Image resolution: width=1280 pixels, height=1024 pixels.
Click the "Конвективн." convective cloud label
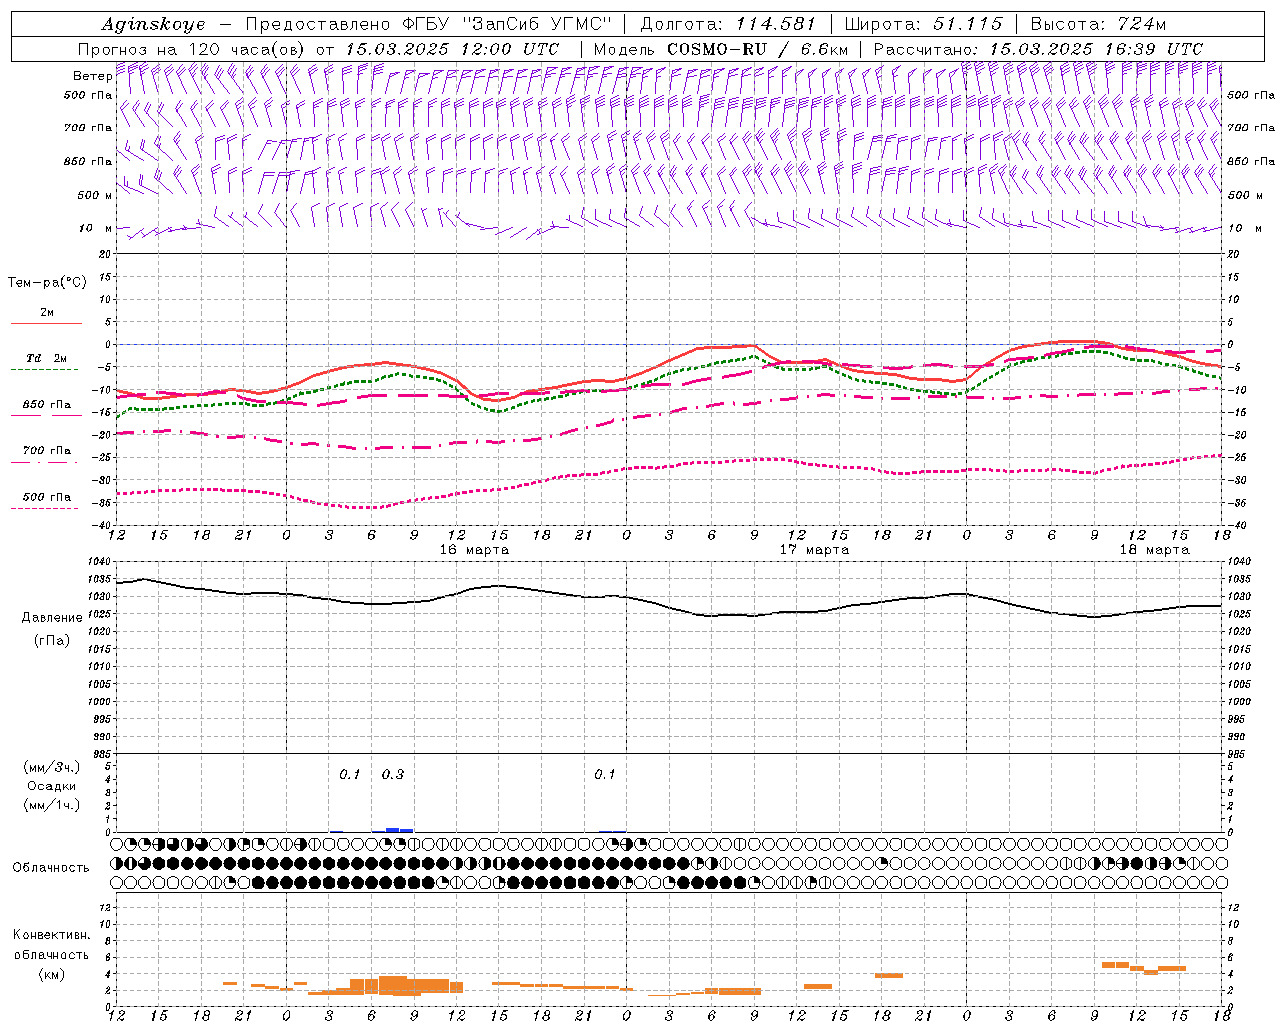tap(51, 935)
